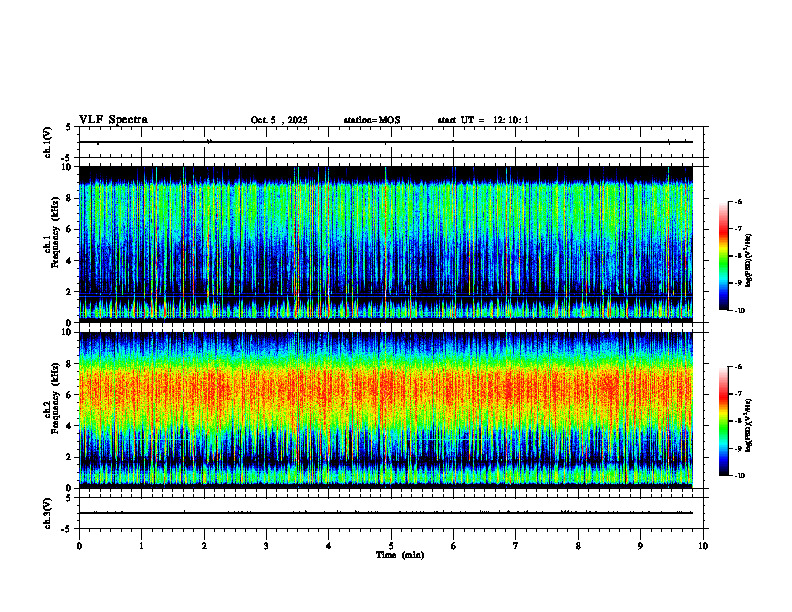Click the ch.2 log(PSD) color bar caption
Image resolution: width=792 pixels, height=612 pixels.
749,425
